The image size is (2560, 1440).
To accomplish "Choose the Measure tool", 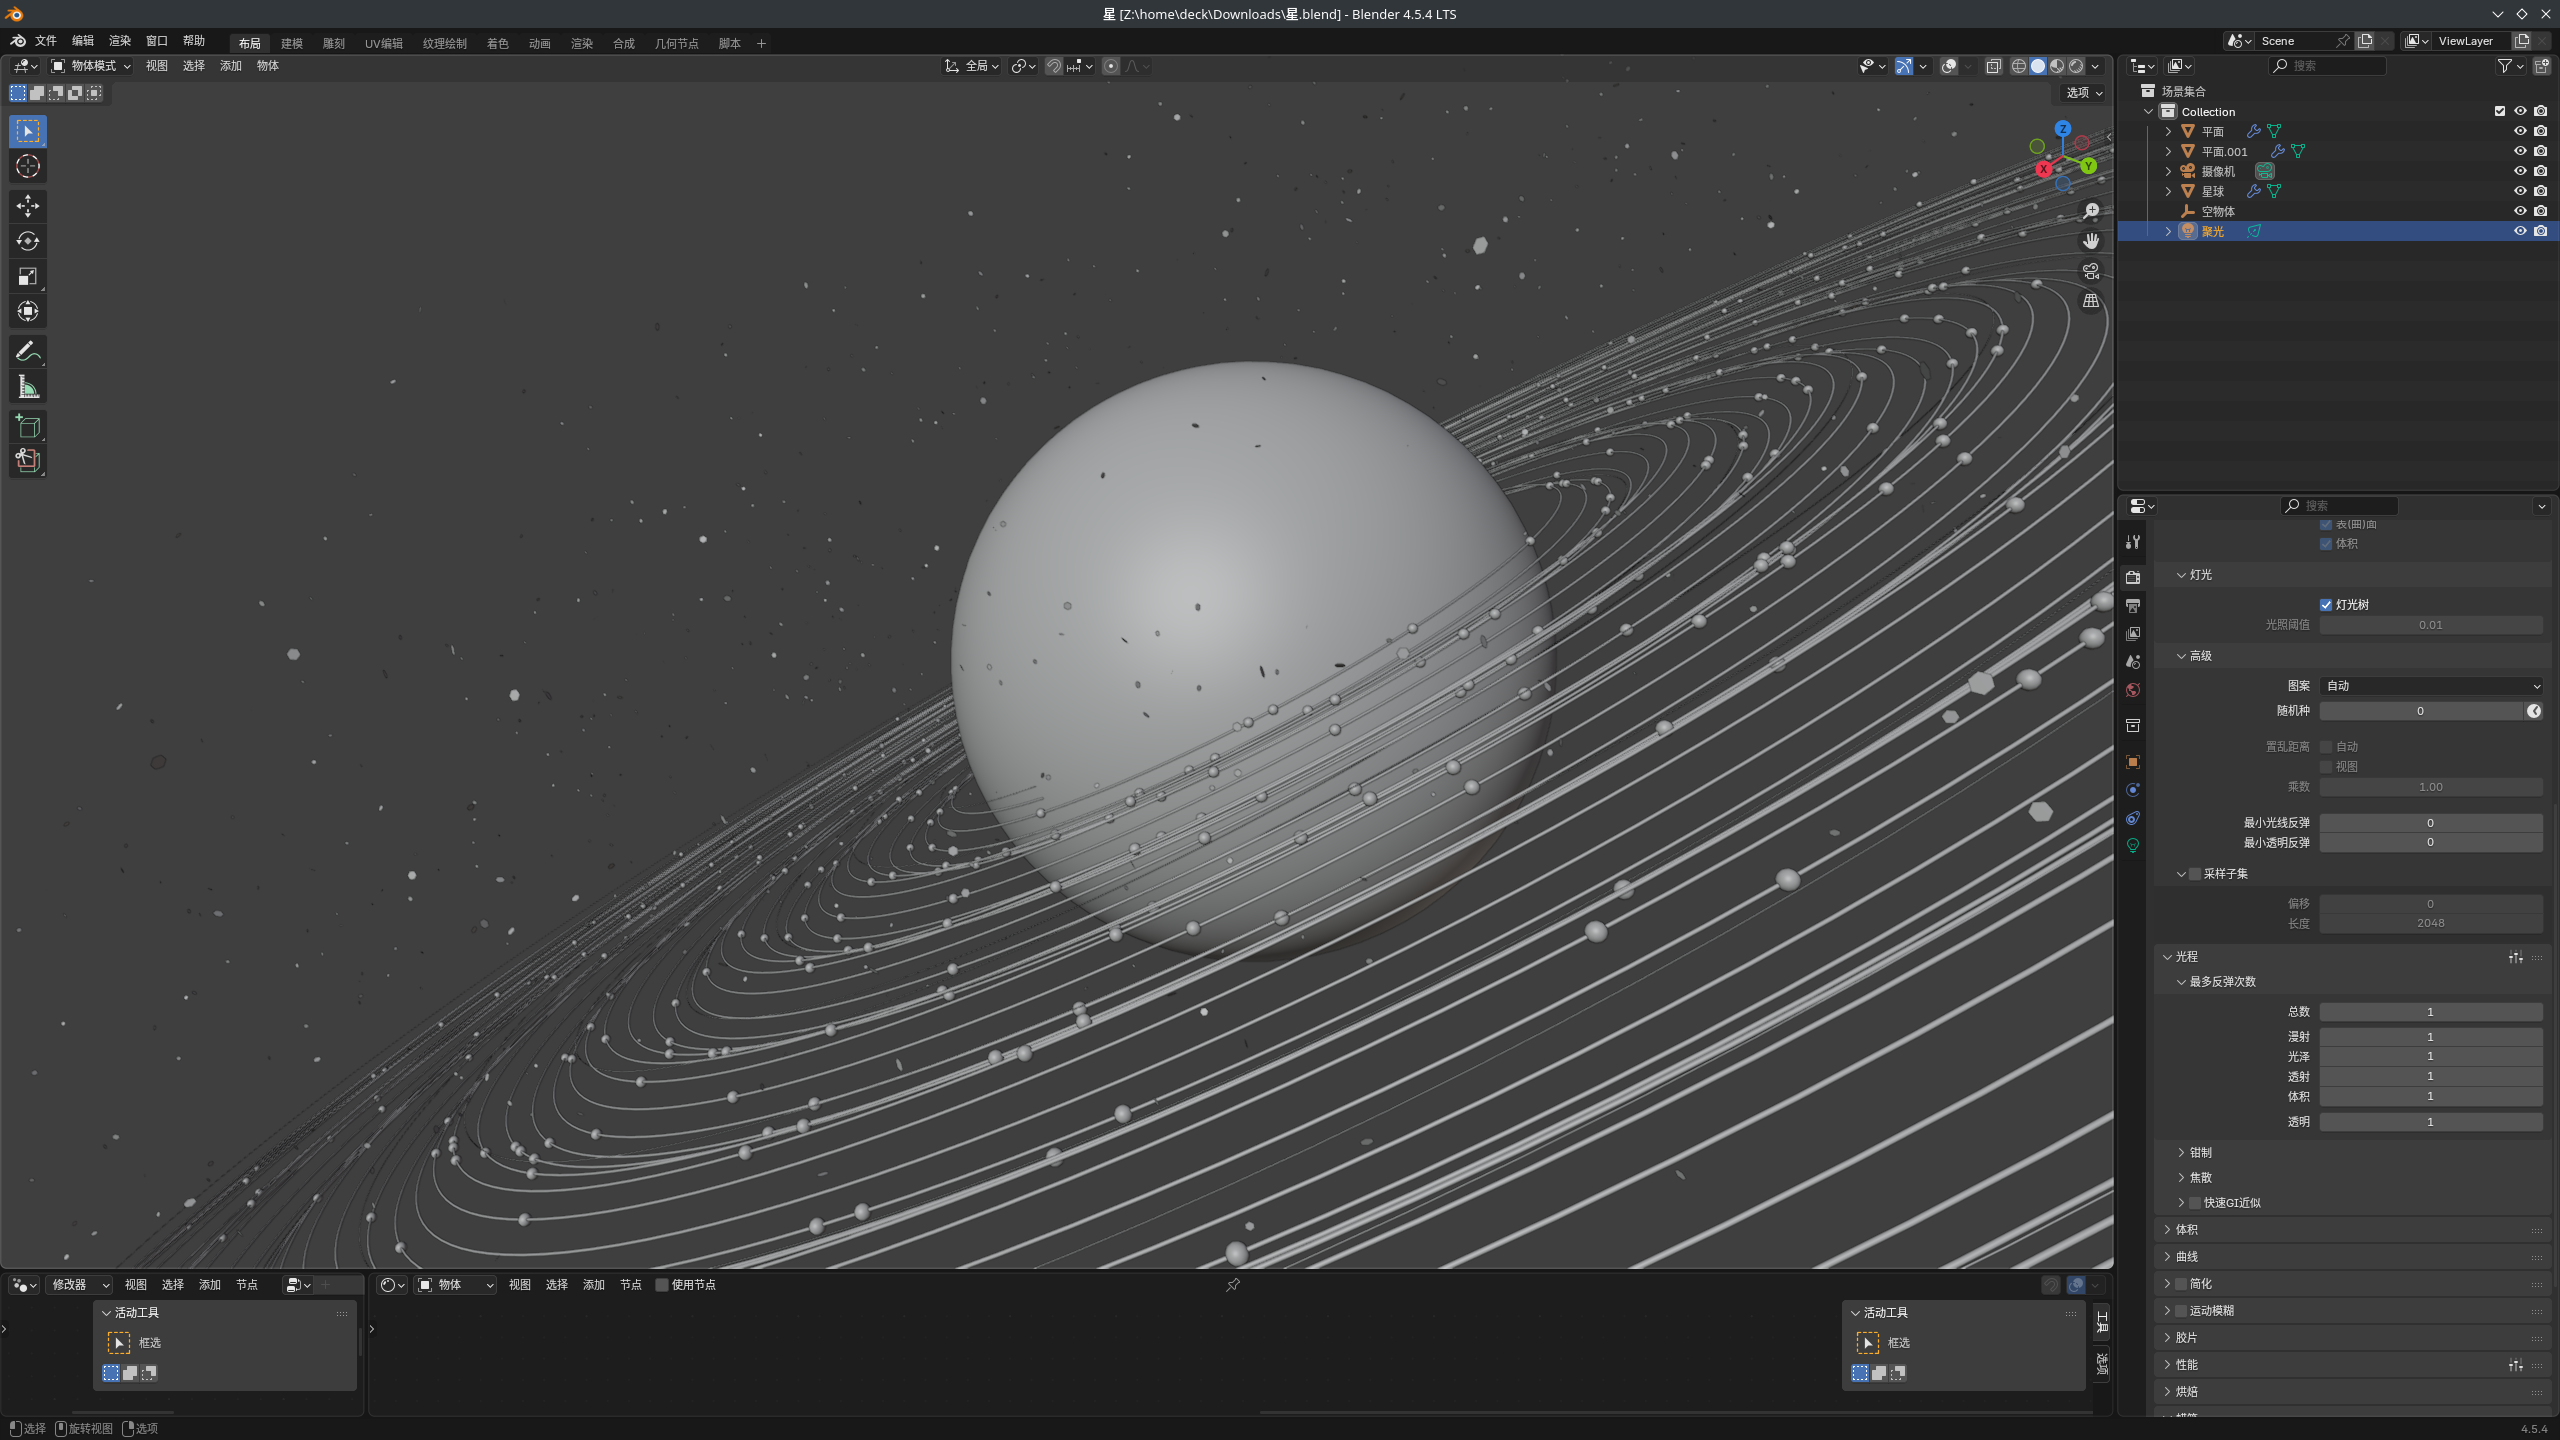I will (27, 387).
